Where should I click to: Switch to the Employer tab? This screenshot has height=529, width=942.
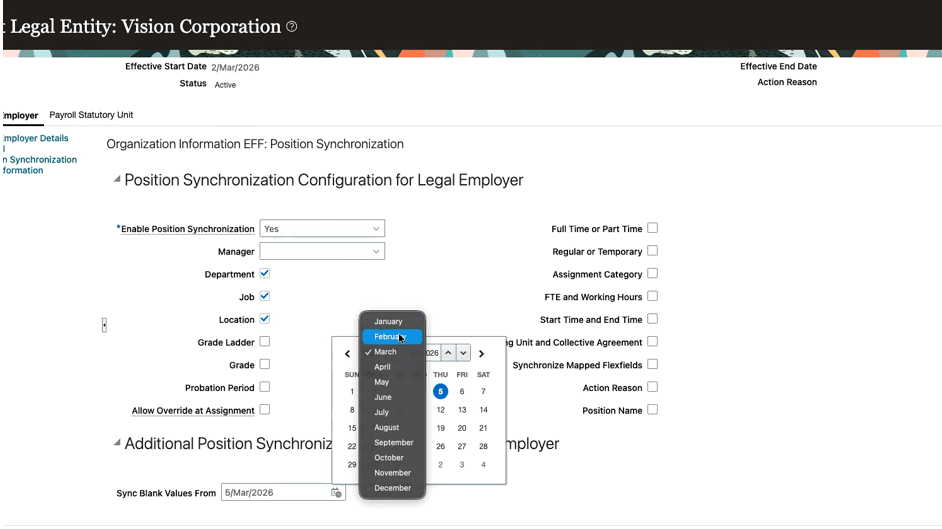21,115
